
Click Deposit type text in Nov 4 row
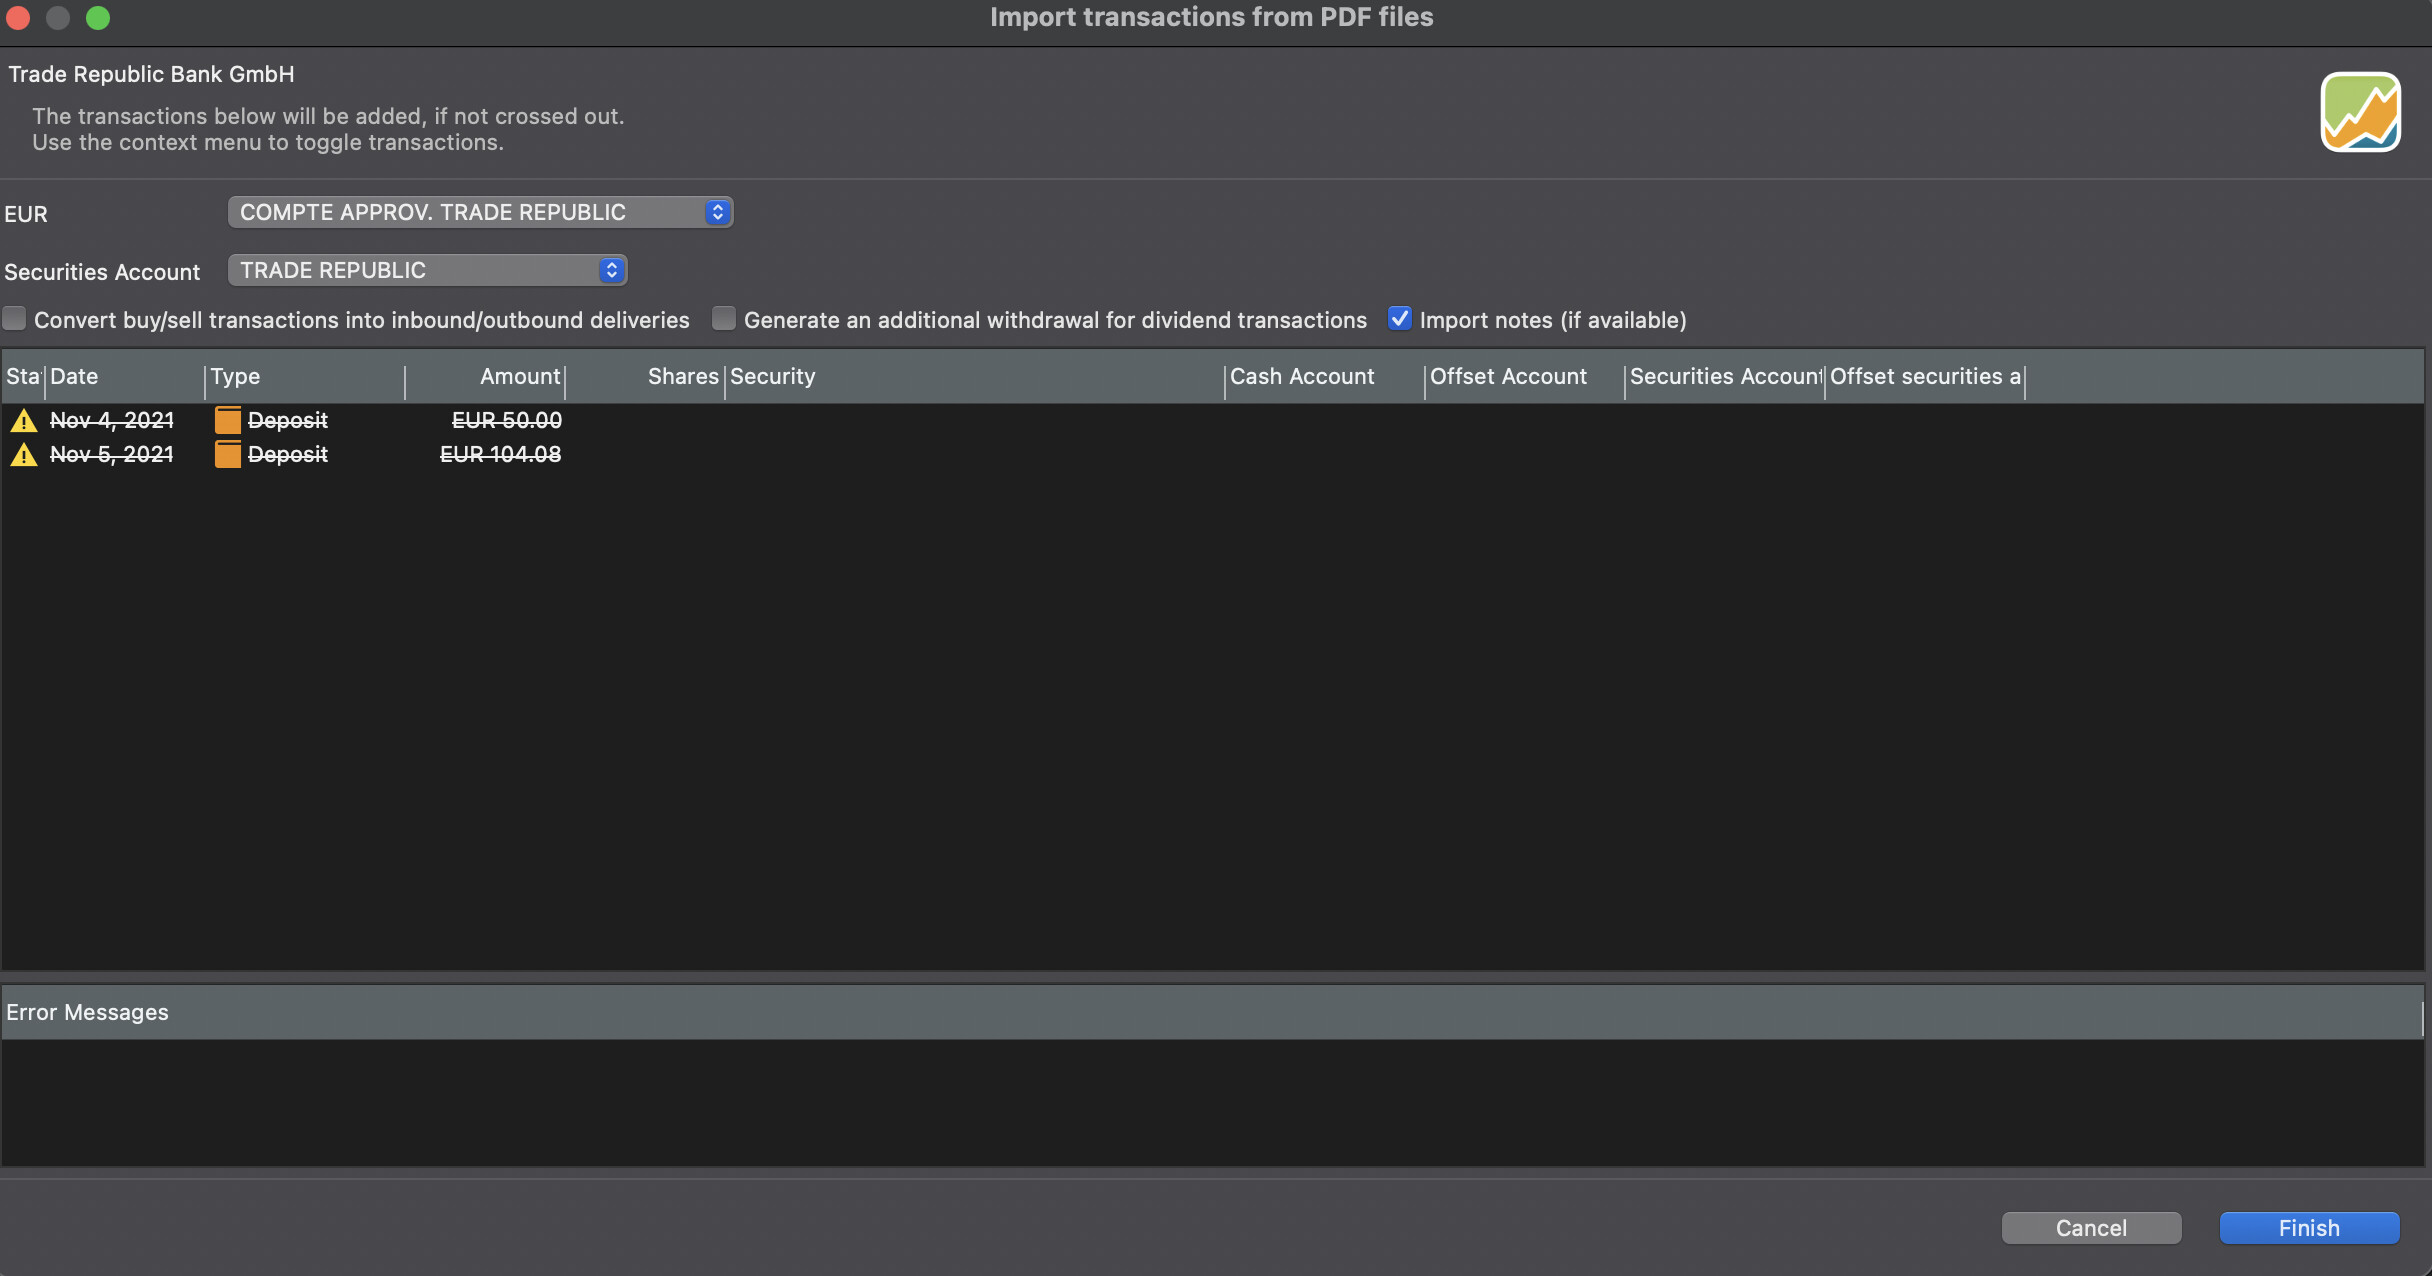click(288, 421)
